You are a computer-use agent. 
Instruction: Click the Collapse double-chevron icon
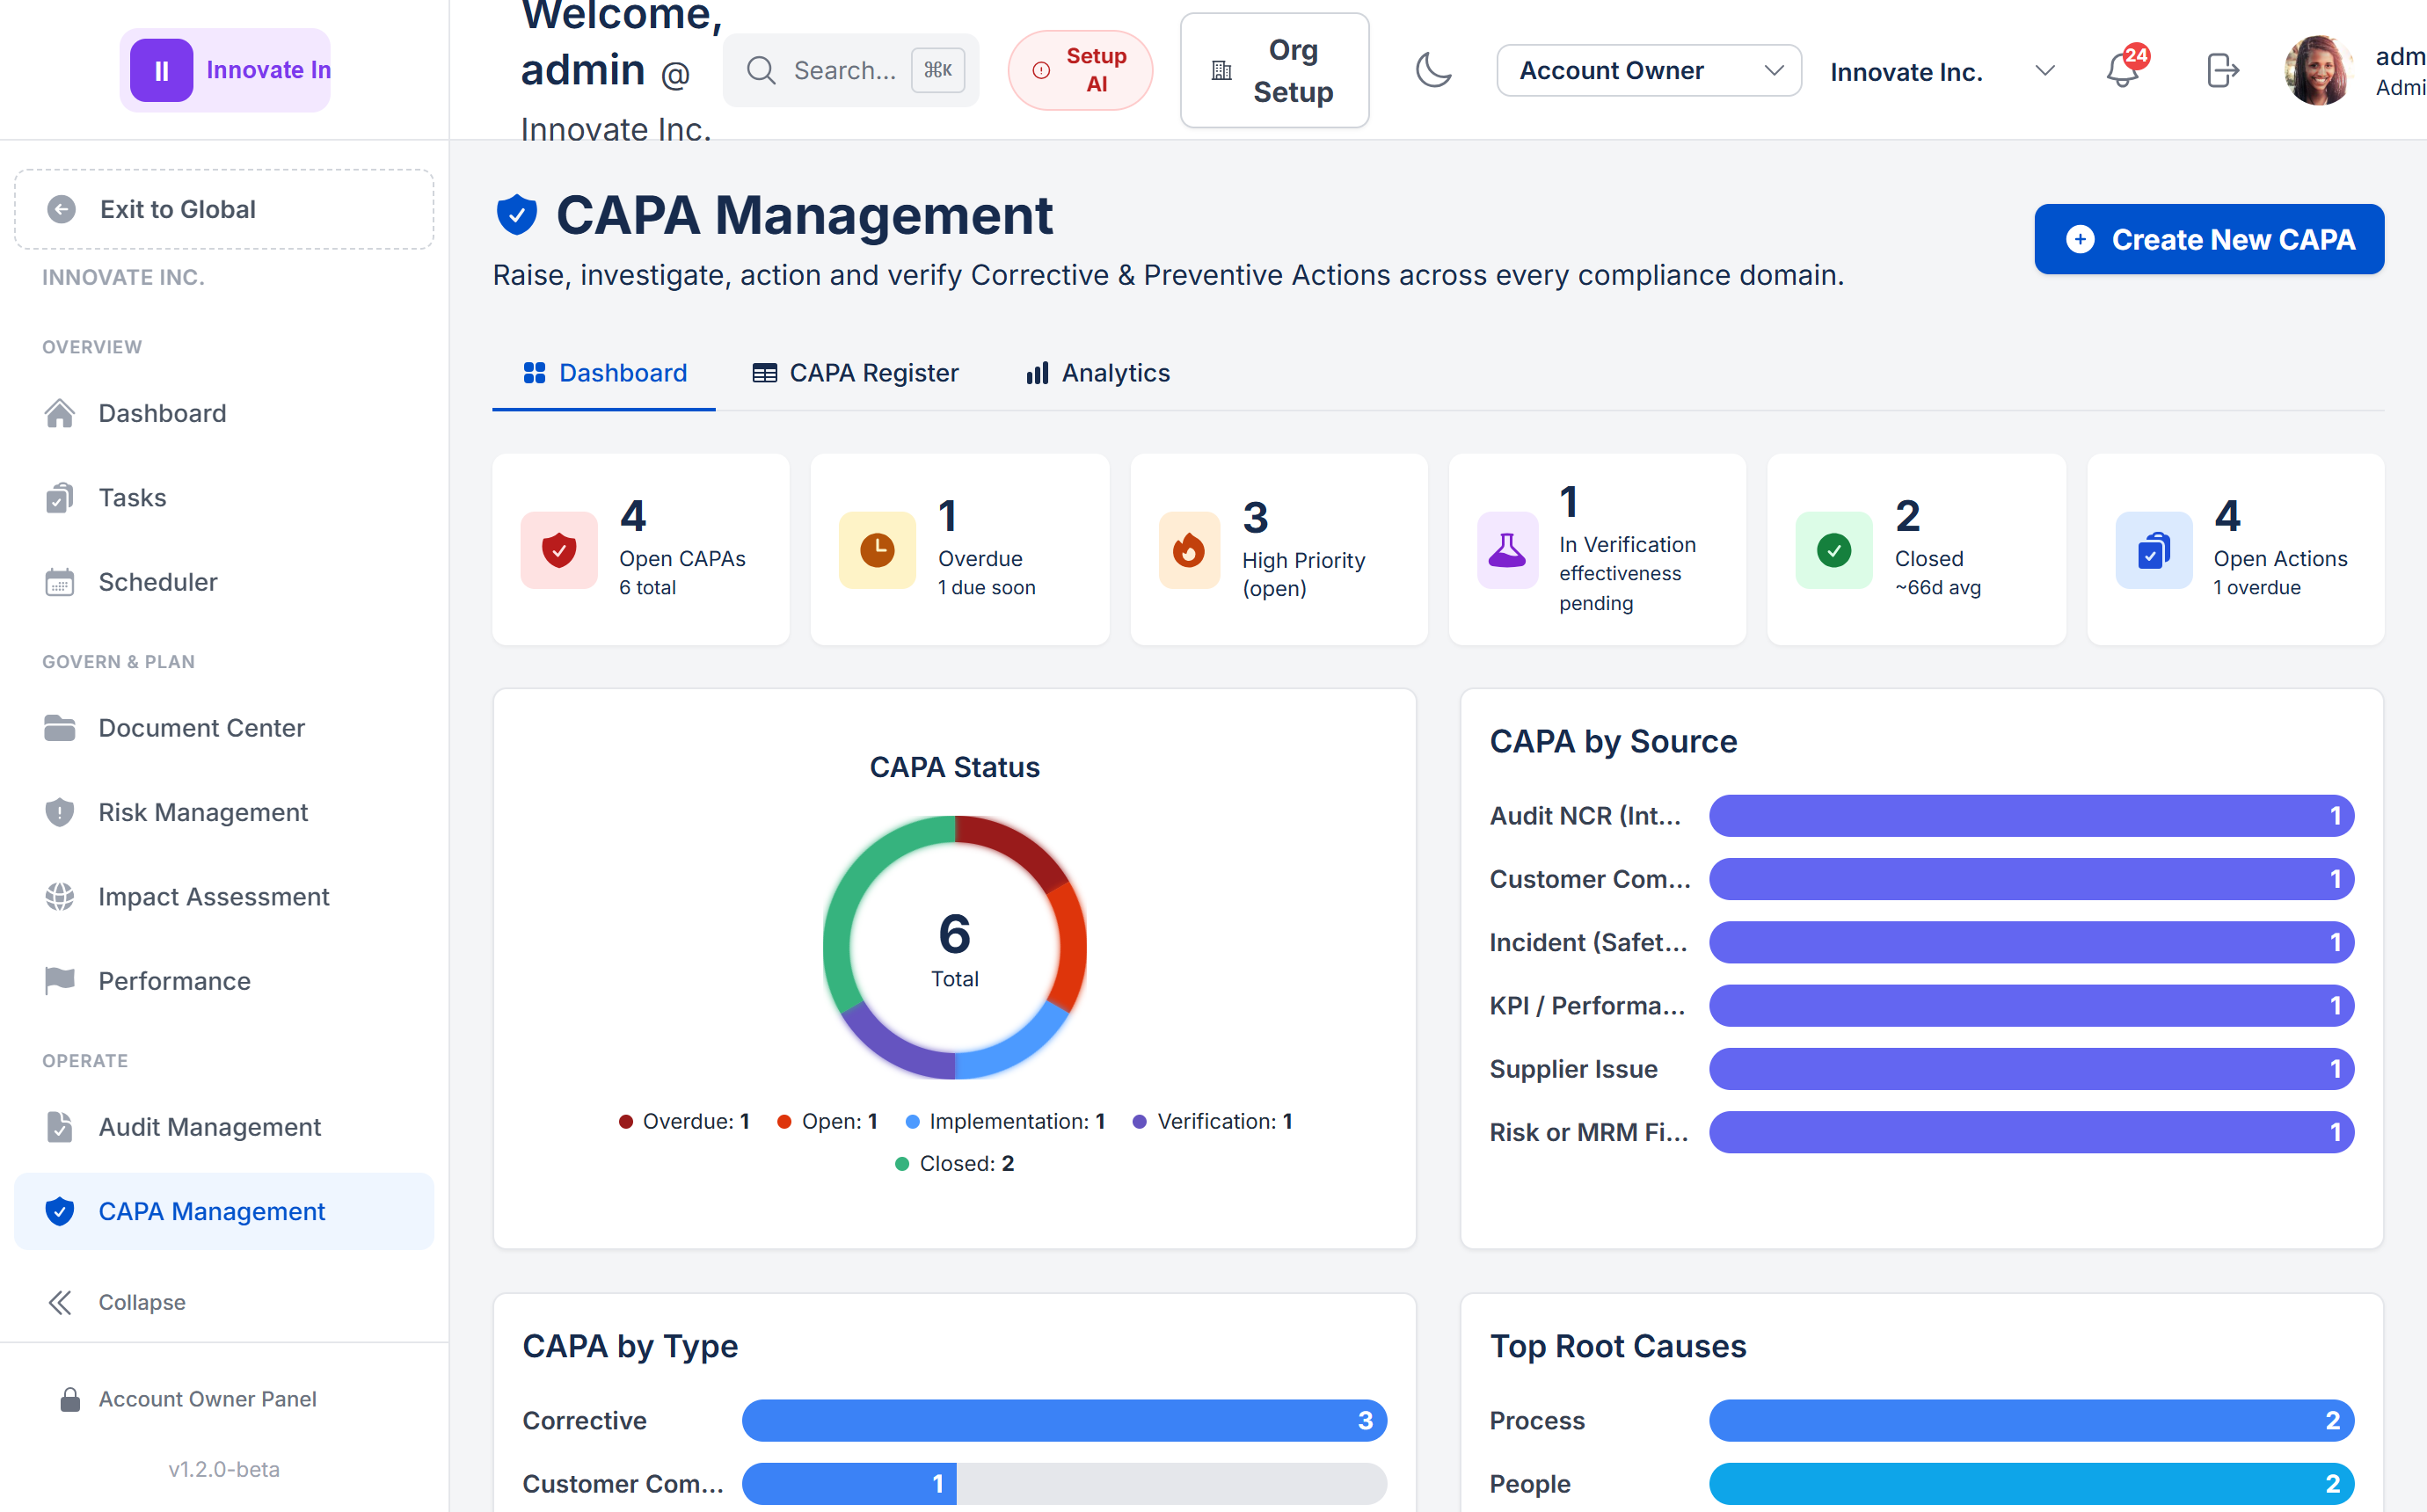(60, 1302)
